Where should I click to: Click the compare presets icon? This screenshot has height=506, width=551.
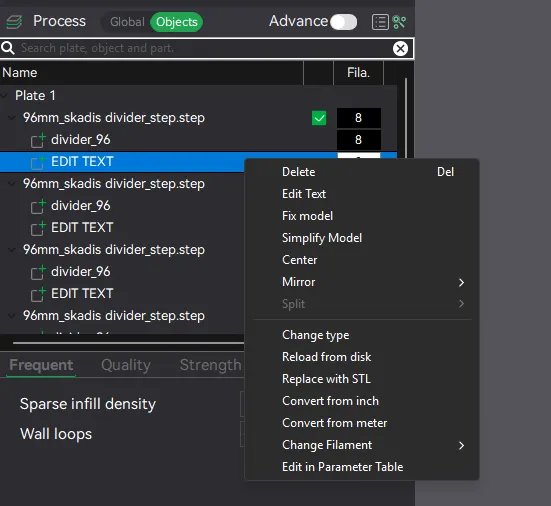click(x=399, y=22)
